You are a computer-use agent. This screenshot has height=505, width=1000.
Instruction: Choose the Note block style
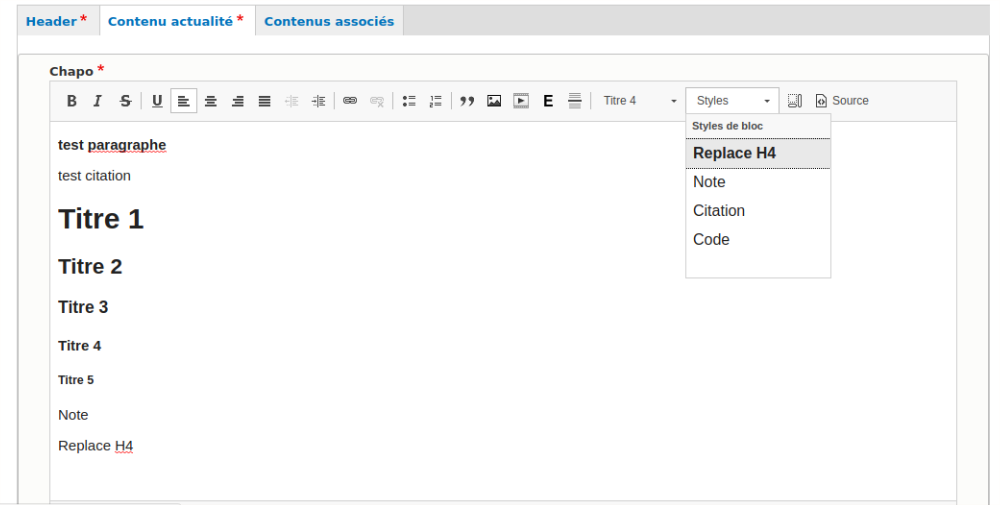click(x=758, y=182)
